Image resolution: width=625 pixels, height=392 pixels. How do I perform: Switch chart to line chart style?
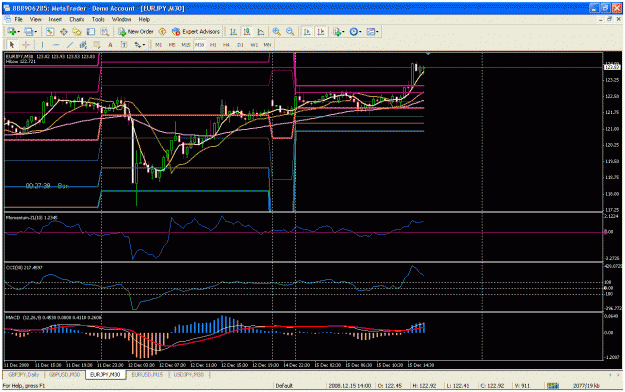pyautogui.click(x=261, y=32)
